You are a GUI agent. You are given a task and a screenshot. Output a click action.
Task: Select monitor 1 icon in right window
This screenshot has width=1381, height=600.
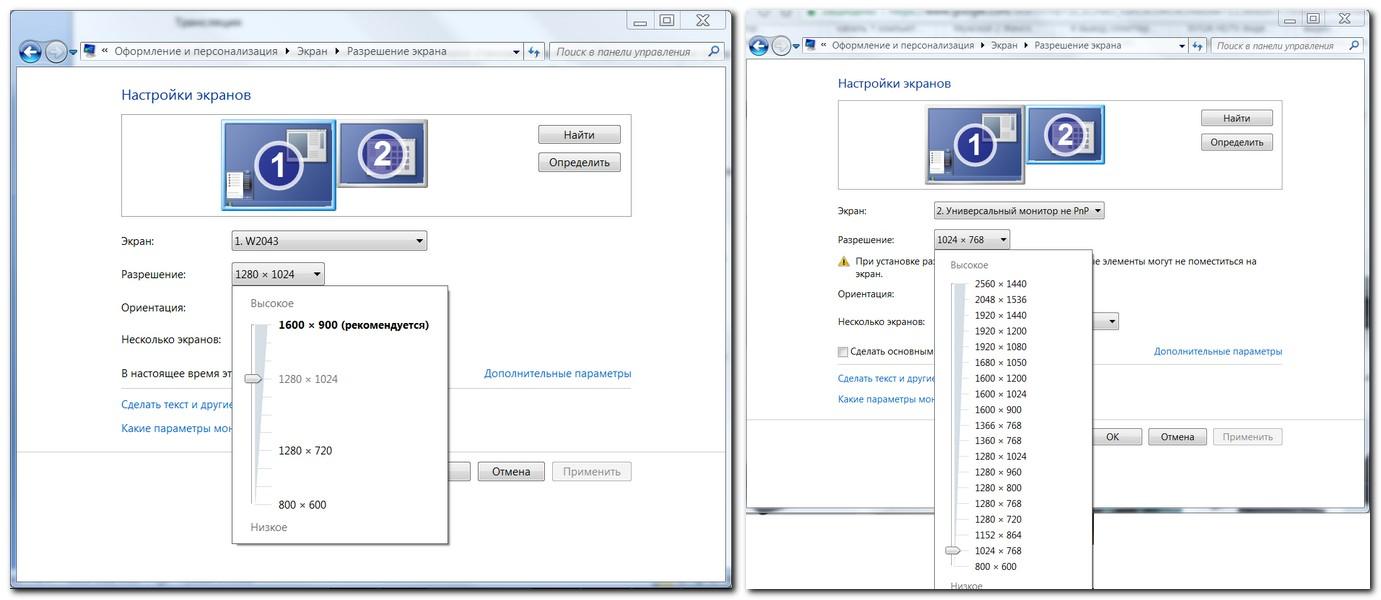click(974, 146)
